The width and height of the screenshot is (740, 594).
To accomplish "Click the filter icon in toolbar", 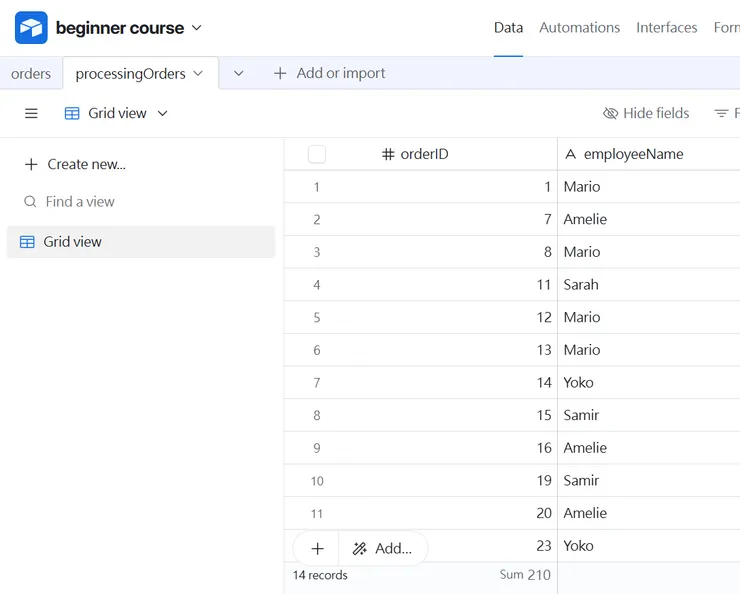I will pyautogui.click(x=720, y=114).
